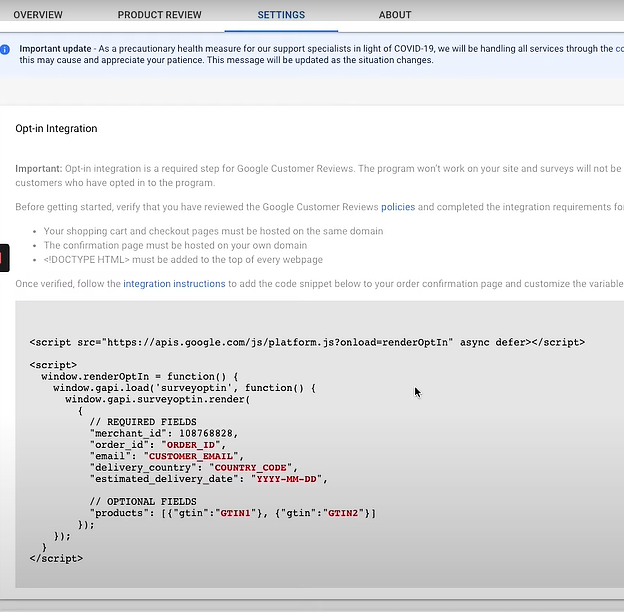Open the Product Review tab
The image size is (624, 612).
click(159, 15)
